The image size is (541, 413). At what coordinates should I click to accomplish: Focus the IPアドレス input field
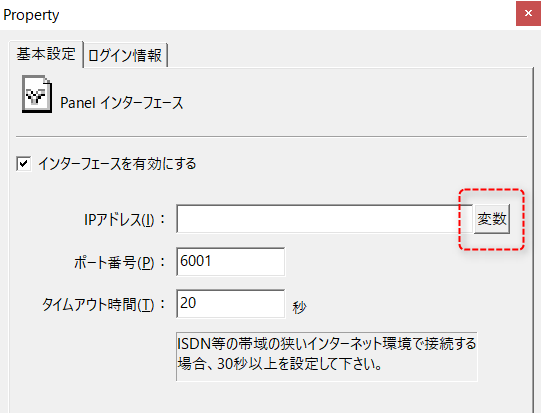(x=325, y=219)
